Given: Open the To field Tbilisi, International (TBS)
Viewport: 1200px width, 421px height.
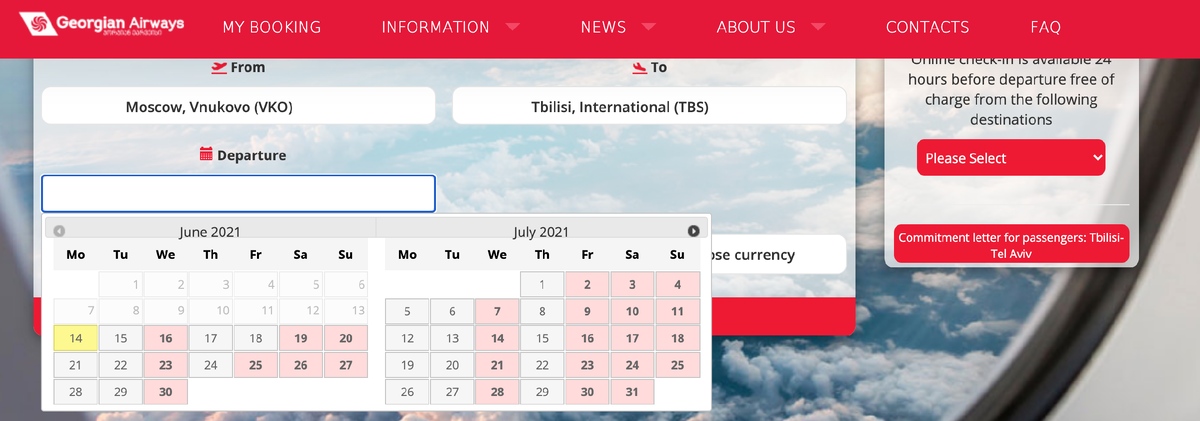Looking at the screenshot, I should [x=649, y=106].
